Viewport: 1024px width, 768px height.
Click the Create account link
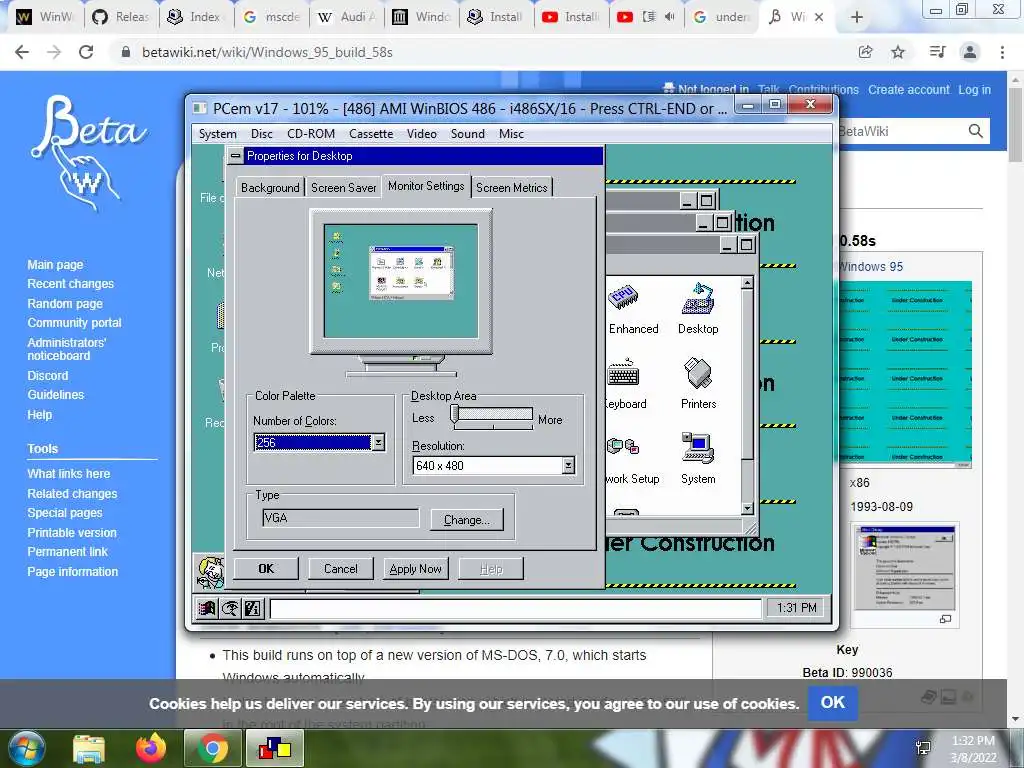pyautogui.click(x=908, y=90)
